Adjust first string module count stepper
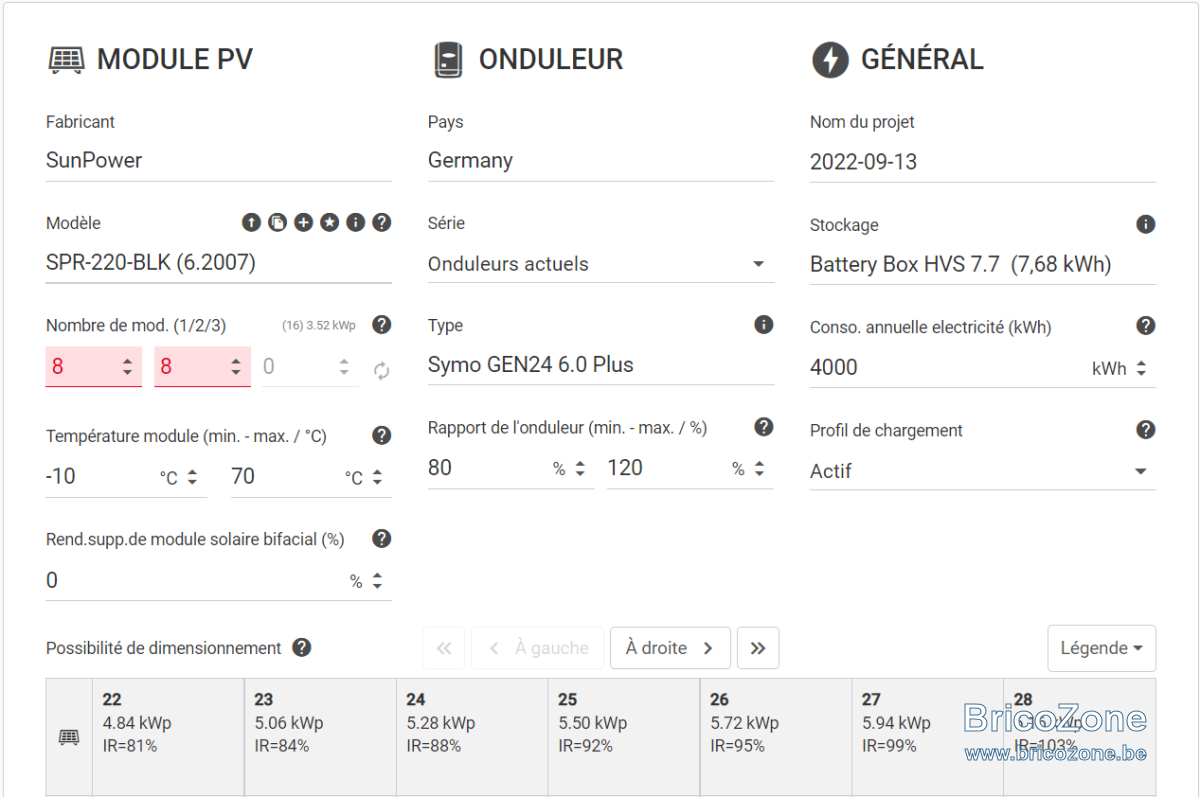Image resolution: width=1200 pixels, height=797 pixels. (x=127, y=367)
